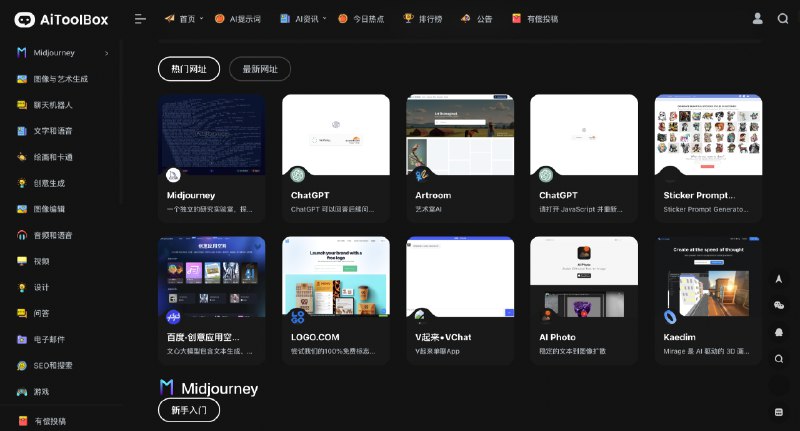Viewport: 800px width, 431px height.
Task: Select the 聊天机器人 sidebar icon
Action: pos(21,105)
